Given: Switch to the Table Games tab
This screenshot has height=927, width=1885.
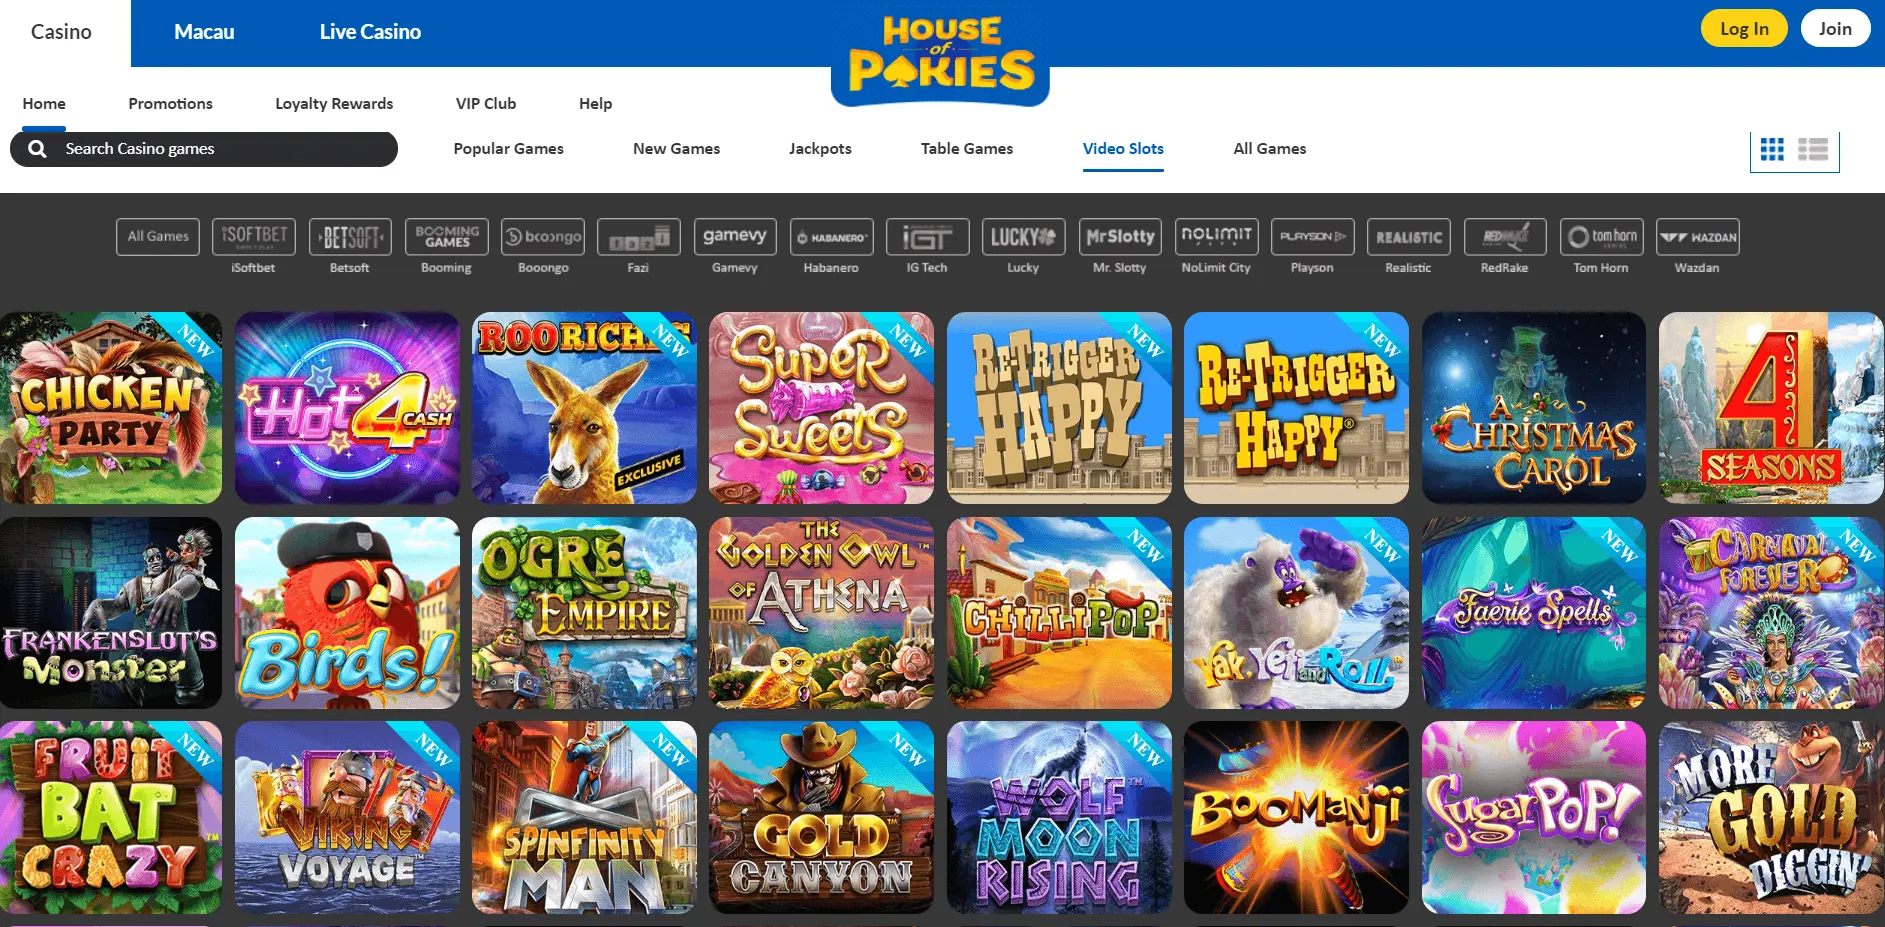Looking at the screenshot, I should [x=967, y=149].
